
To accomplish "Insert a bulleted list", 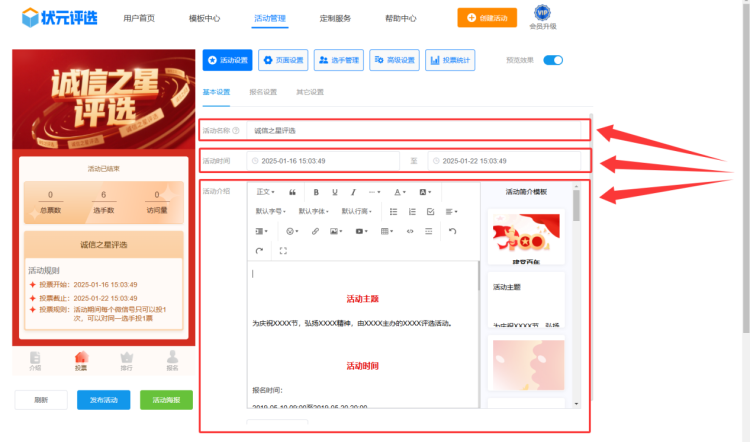I will click(x=393, y=212).
